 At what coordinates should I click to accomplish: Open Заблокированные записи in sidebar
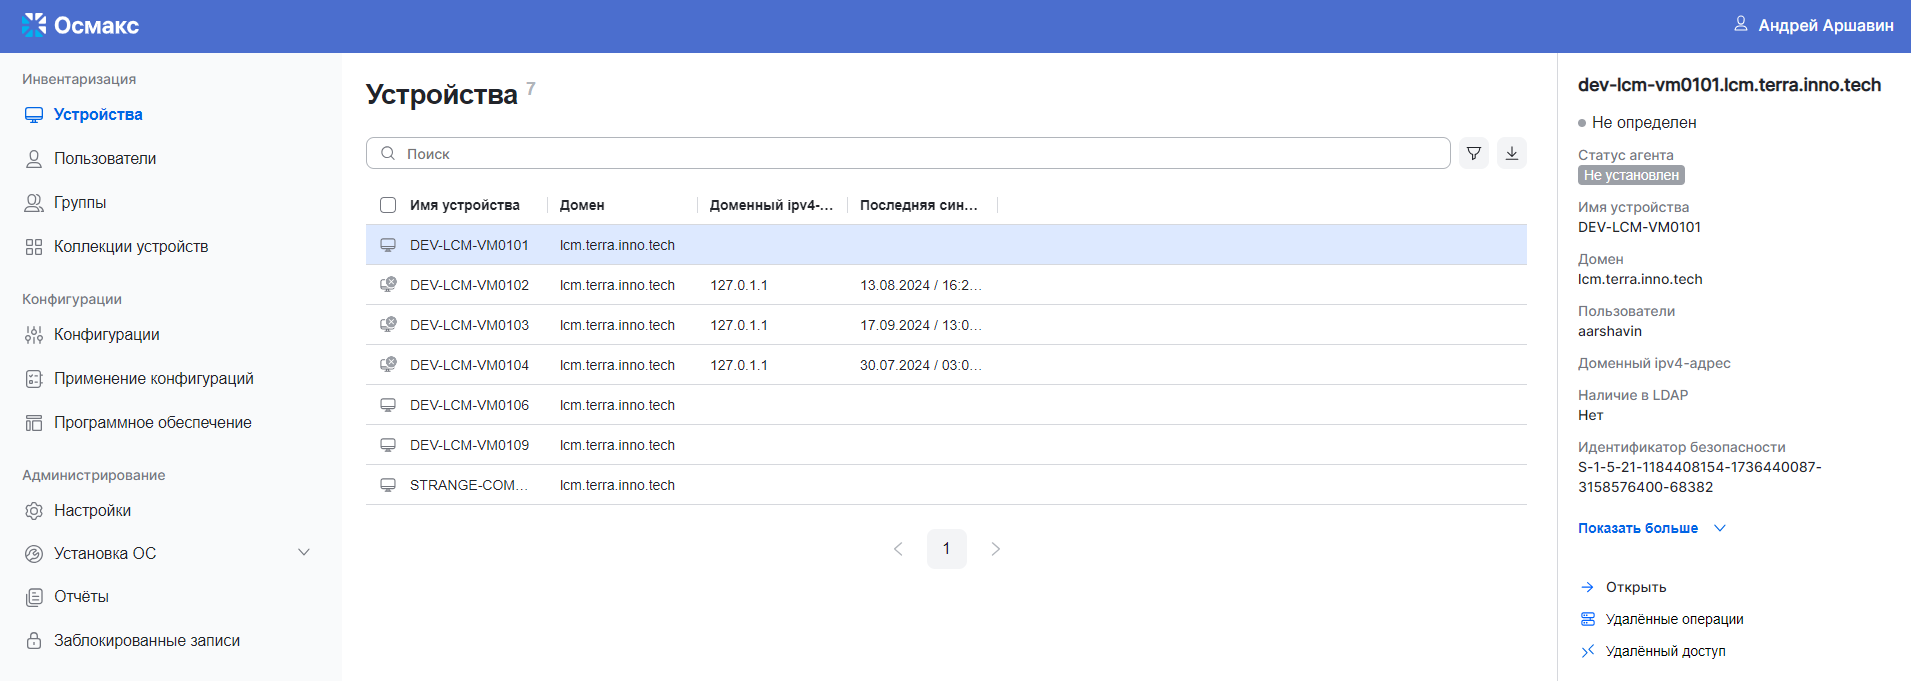click(x=146, y=640)
